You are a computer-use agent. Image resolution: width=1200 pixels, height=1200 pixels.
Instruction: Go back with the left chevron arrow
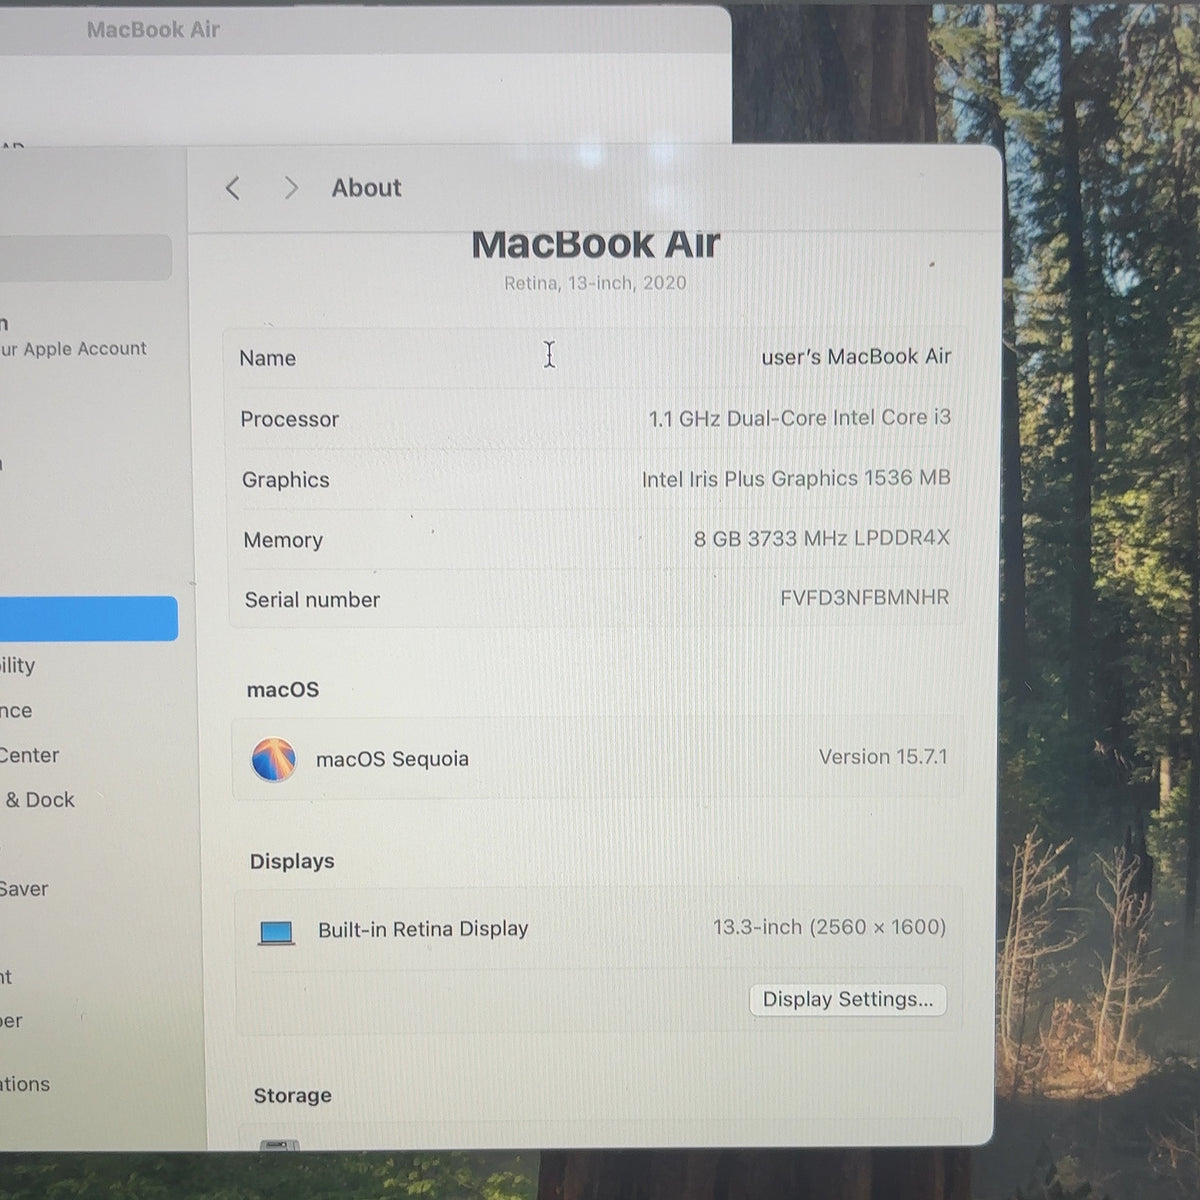click(233, 188)
